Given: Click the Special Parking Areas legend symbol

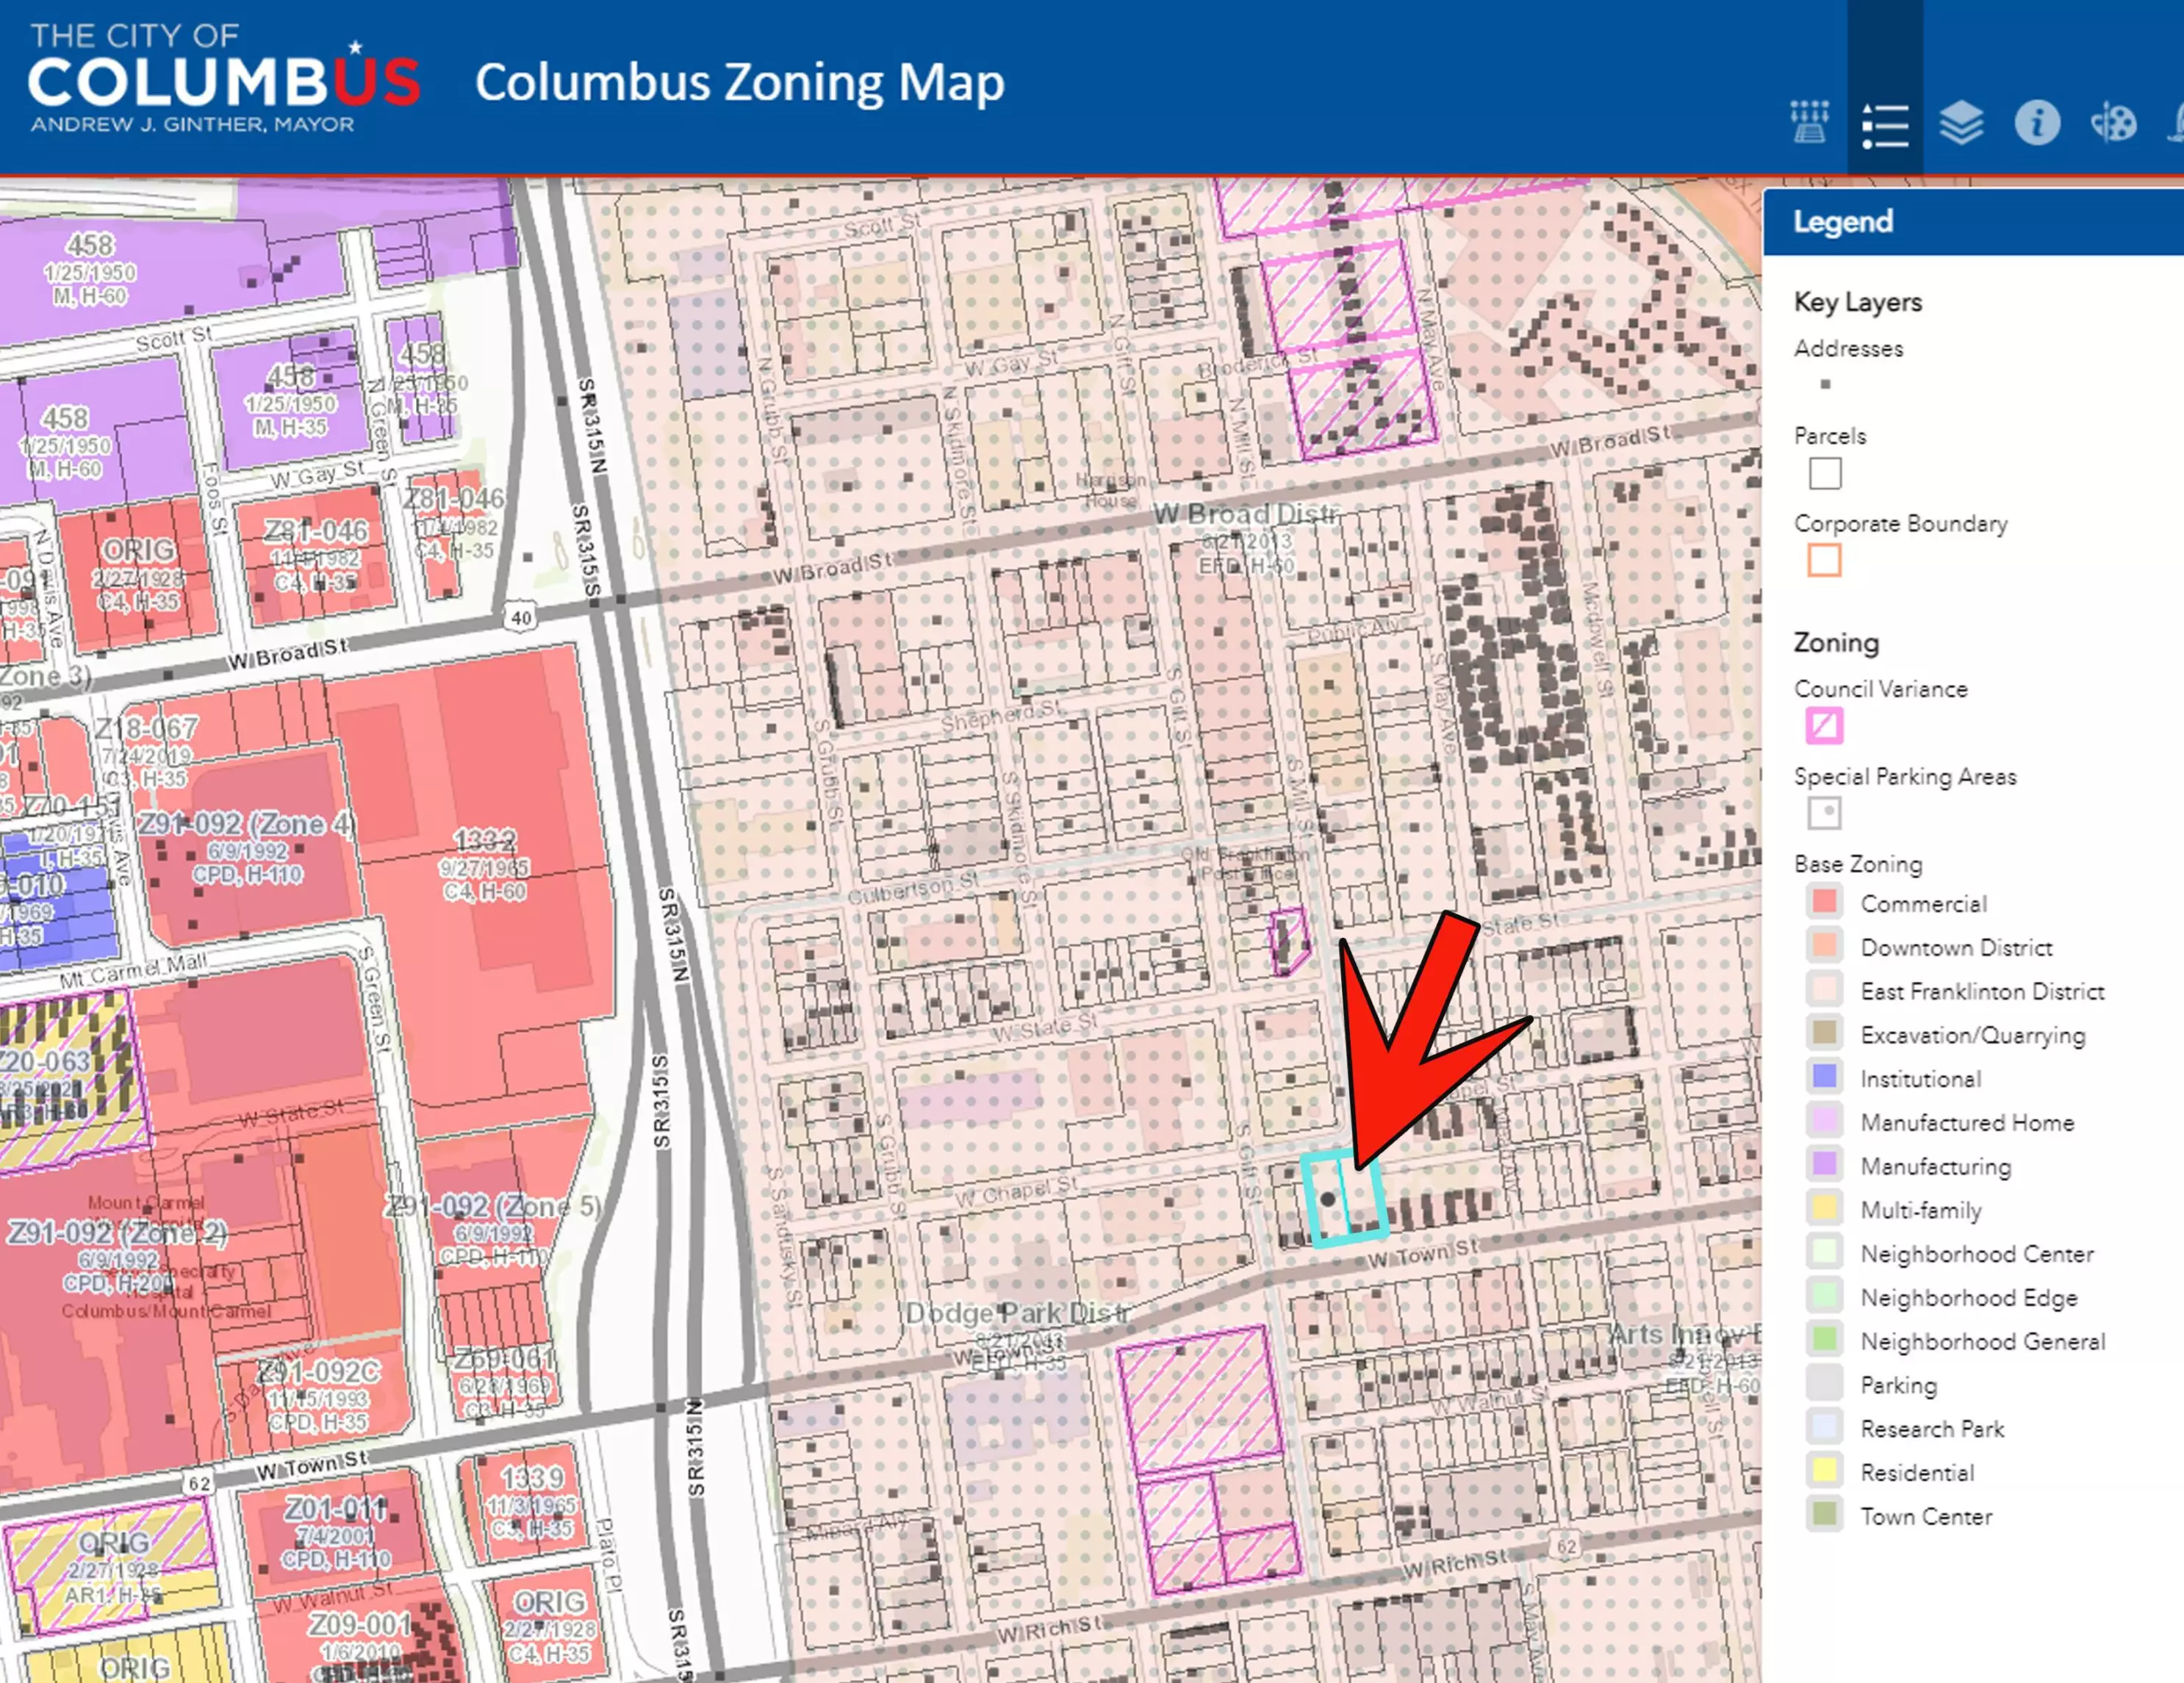Looking at the screenshot, I should coord(1824,812).
